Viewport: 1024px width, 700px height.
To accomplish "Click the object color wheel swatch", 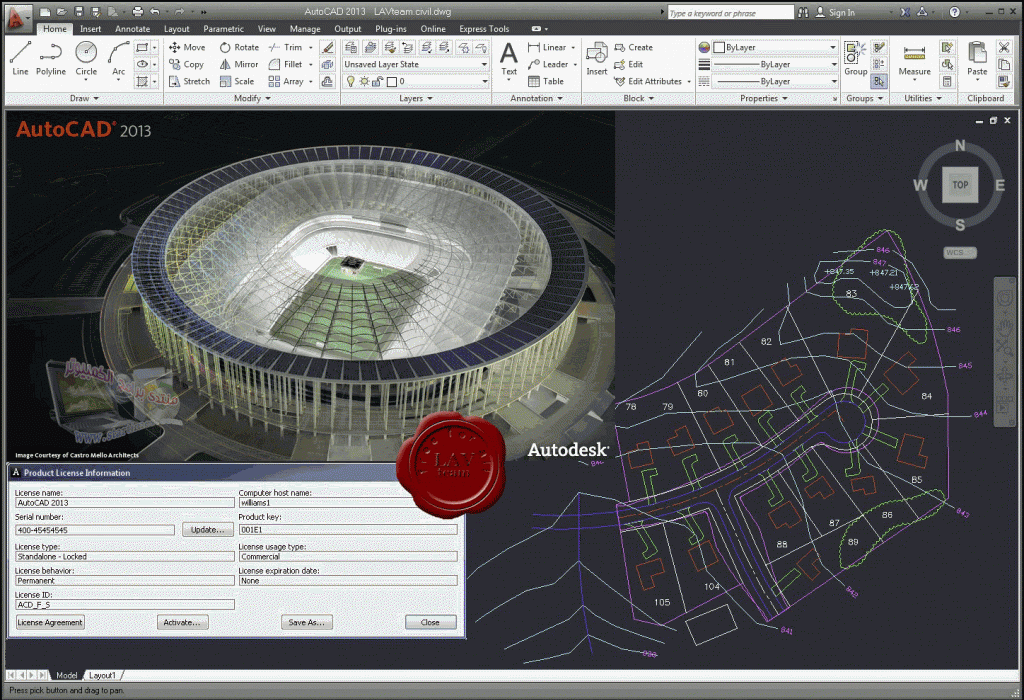I will (704, 47).
